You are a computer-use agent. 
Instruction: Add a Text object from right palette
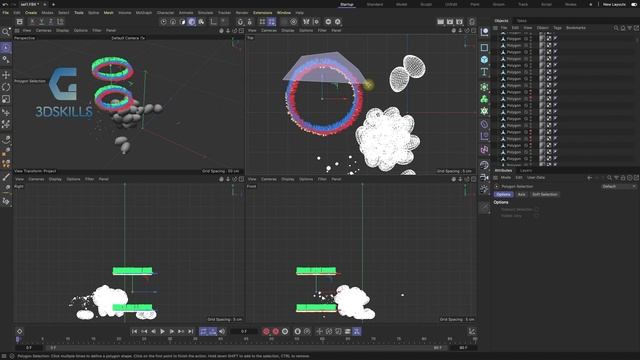(484, 72)
